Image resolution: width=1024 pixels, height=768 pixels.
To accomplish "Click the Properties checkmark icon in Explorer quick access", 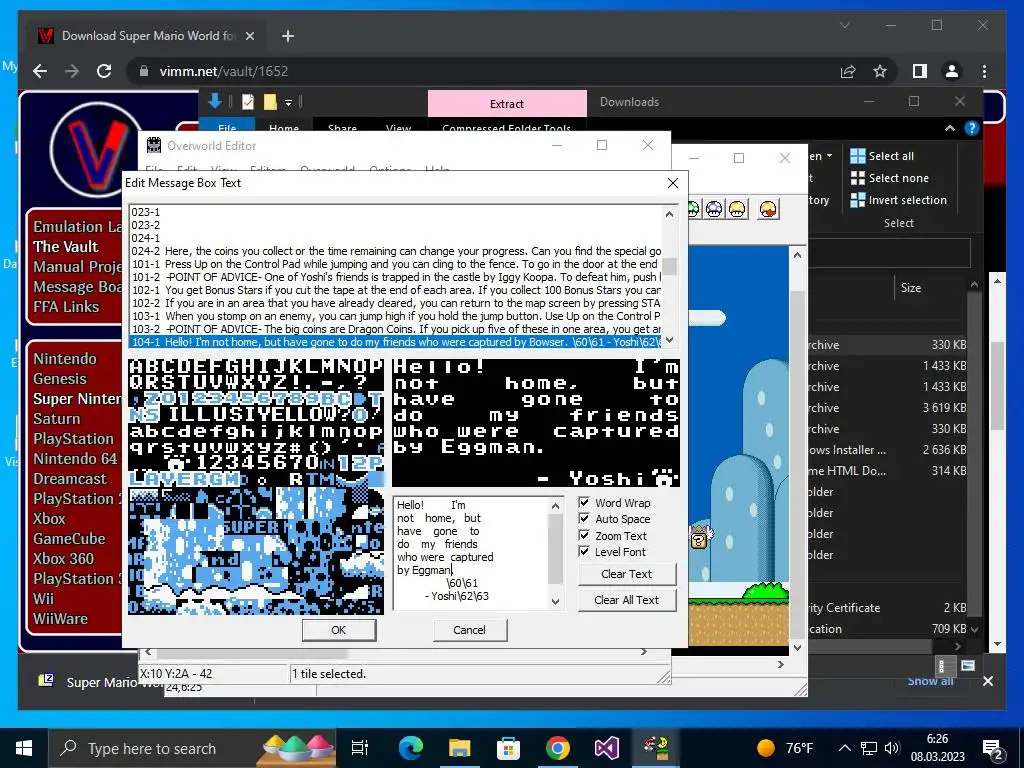I will 248,102.
